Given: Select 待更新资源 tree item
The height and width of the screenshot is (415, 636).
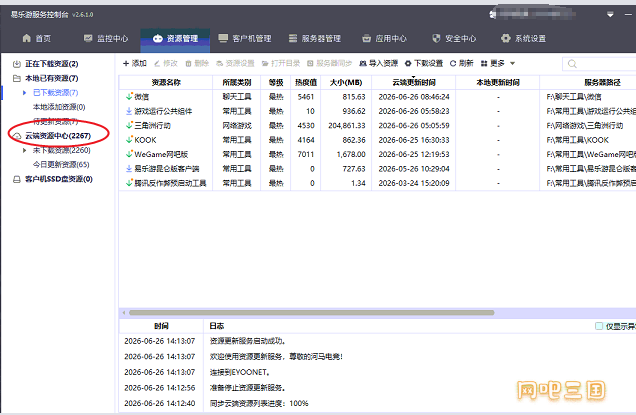Looking at the screenshot, I should (55, 121).
